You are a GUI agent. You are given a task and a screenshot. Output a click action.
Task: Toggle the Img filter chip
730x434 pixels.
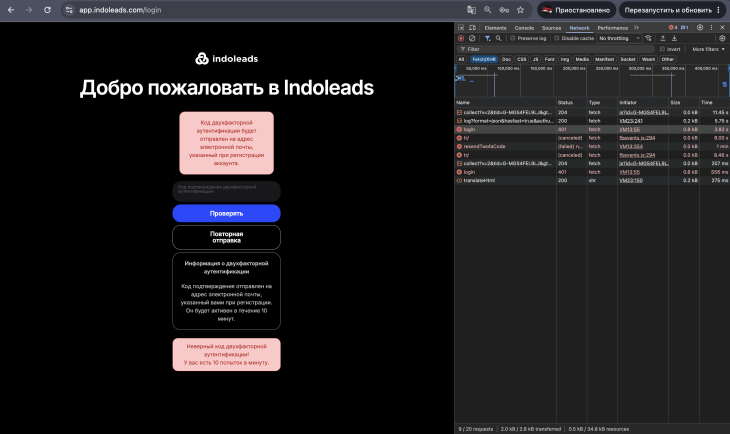point(565,59)
